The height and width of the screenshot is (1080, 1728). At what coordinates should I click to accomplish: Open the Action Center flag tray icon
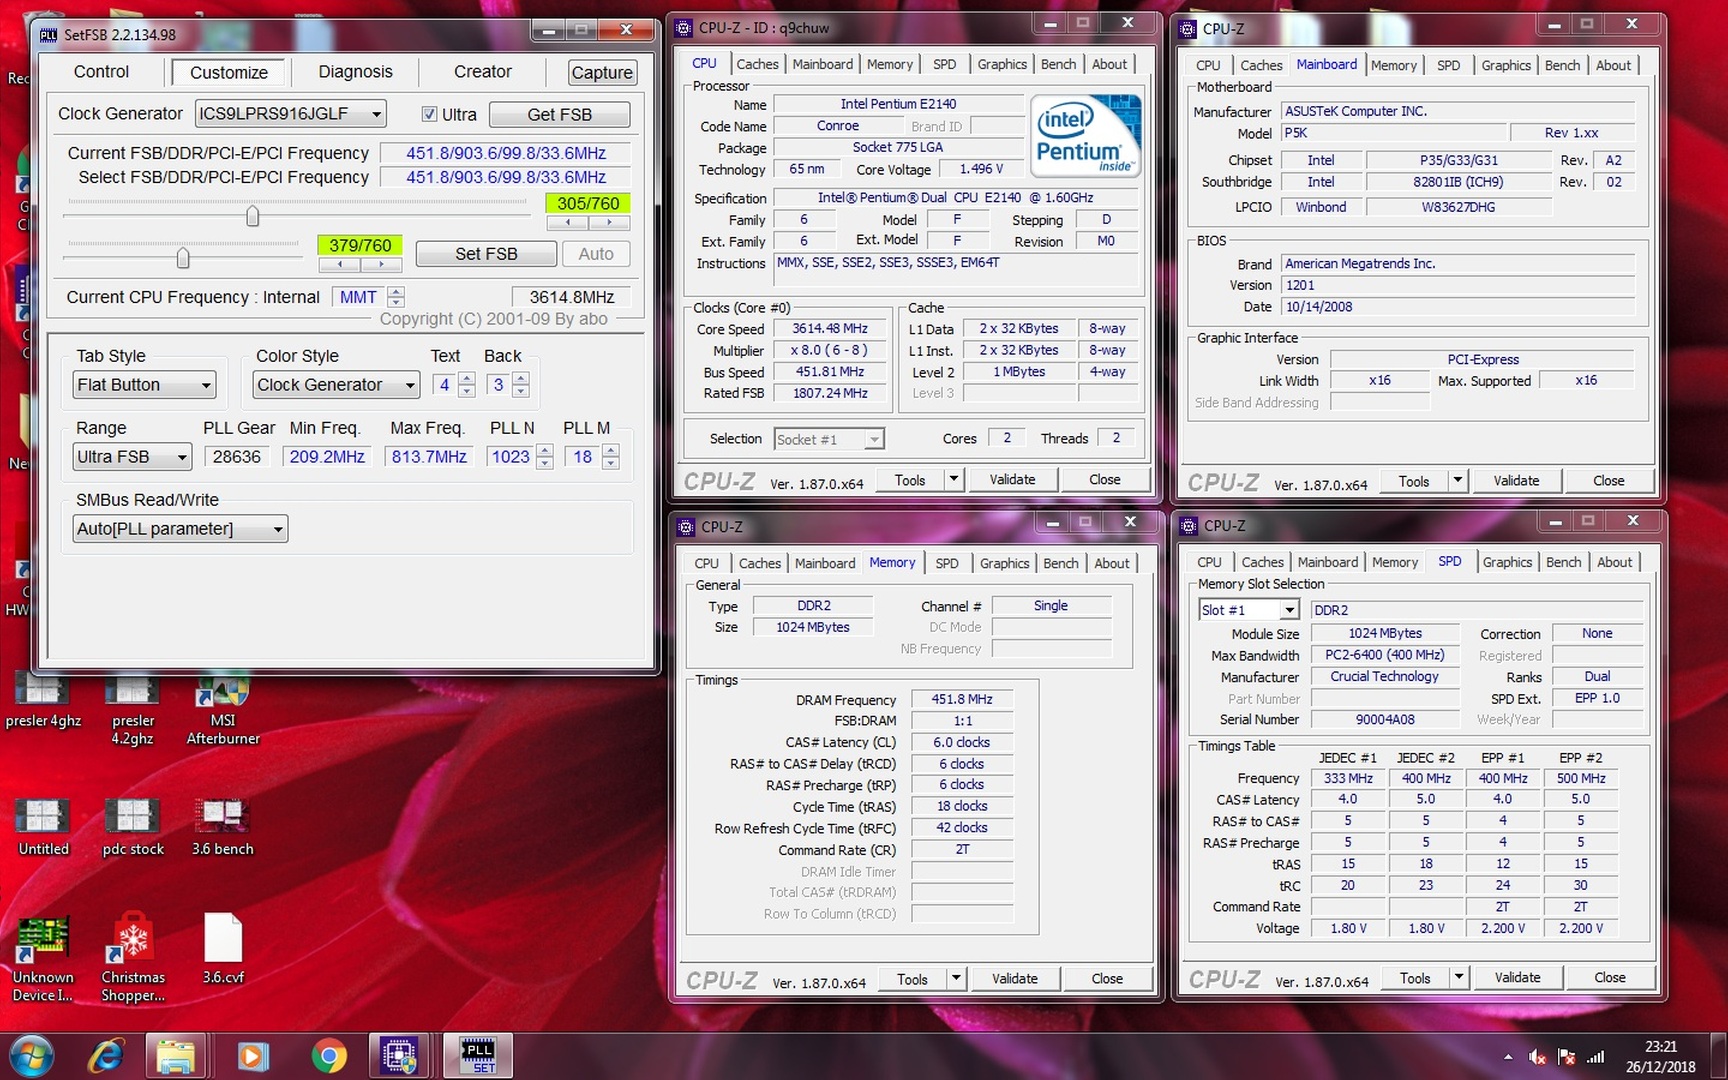pos(1566,1057)
